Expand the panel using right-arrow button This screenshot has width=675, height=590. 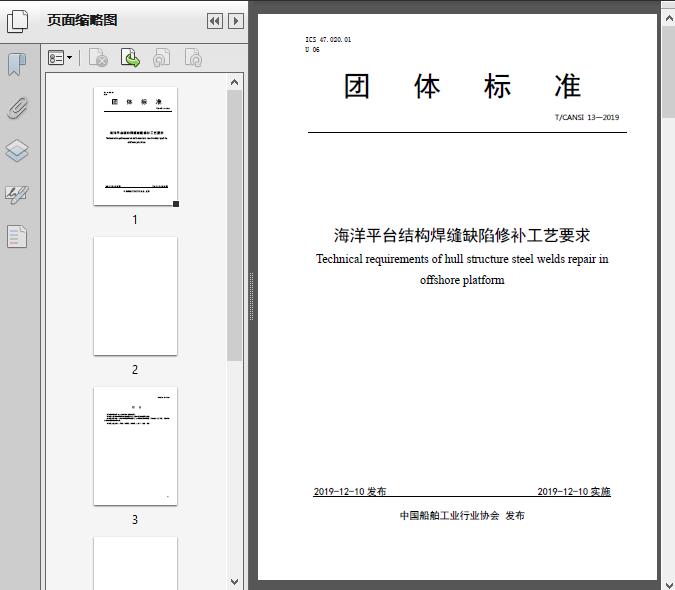click(235, 21)
